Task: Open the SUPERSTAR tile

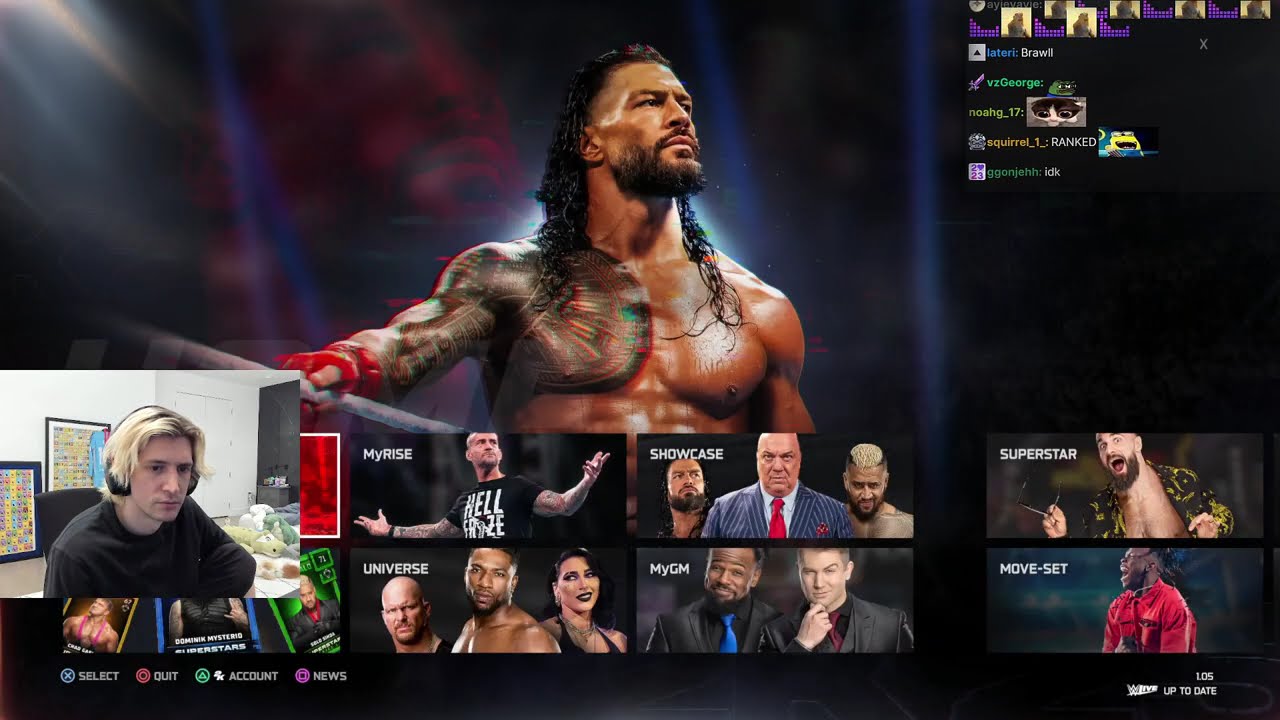Action: (x=1125, y=486)
